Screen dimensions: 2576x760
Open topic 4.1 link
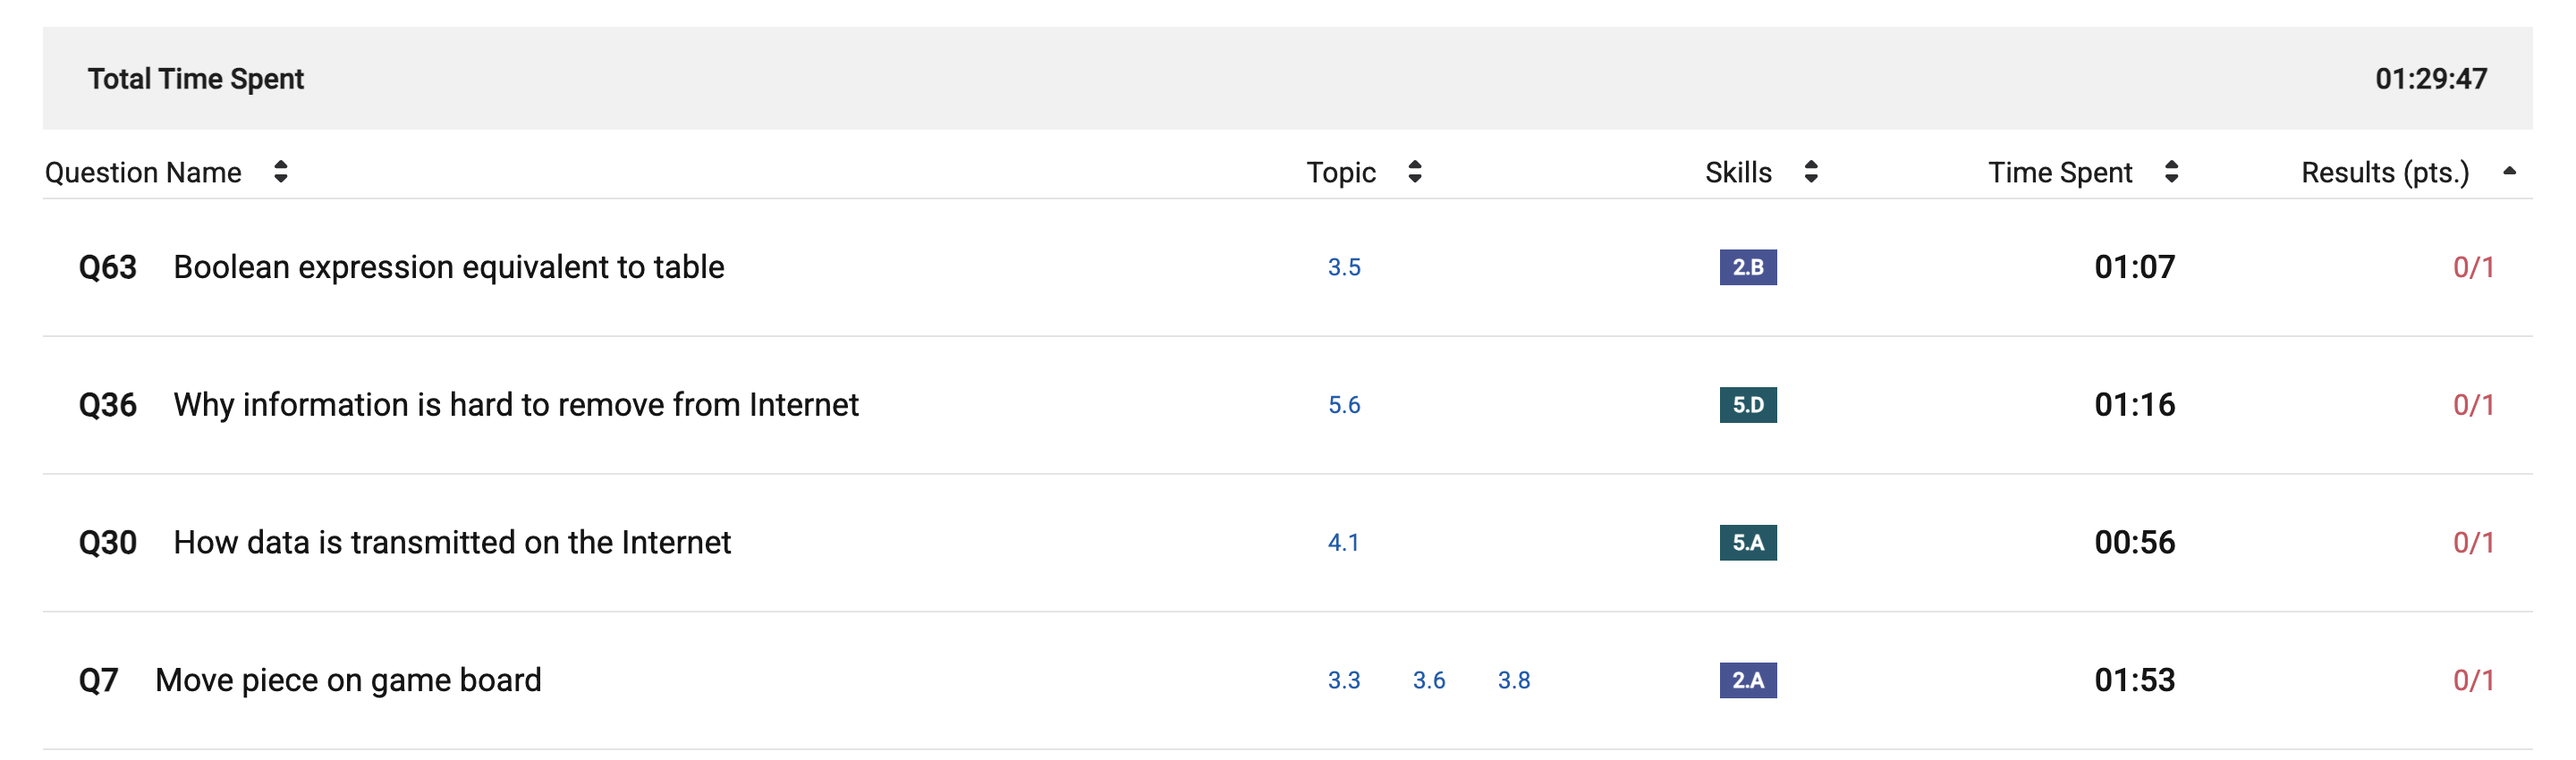point(1343,543)
